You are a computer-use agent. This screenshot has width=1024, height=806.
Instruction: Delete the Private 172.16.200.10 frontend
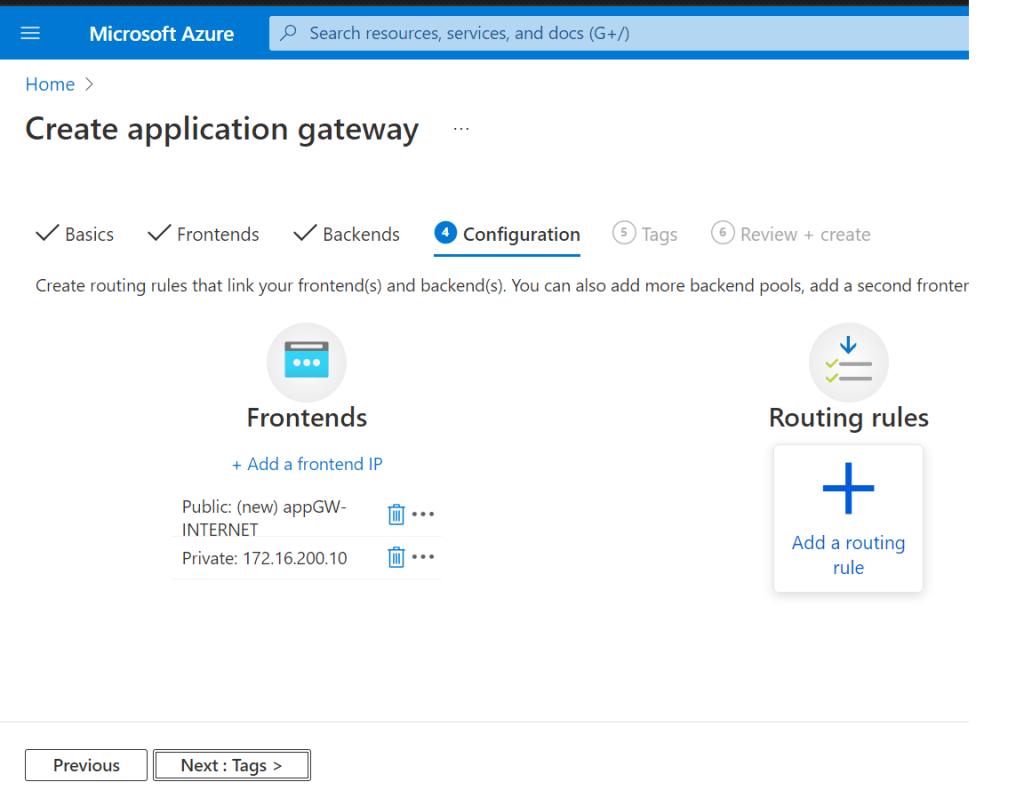[396, 557]
